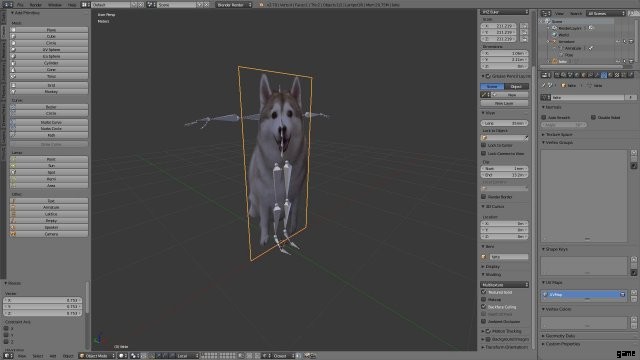The width and height of the screenshot is (640, 360).
Task: Adjust the Lens focal length field
Action: 504,123
